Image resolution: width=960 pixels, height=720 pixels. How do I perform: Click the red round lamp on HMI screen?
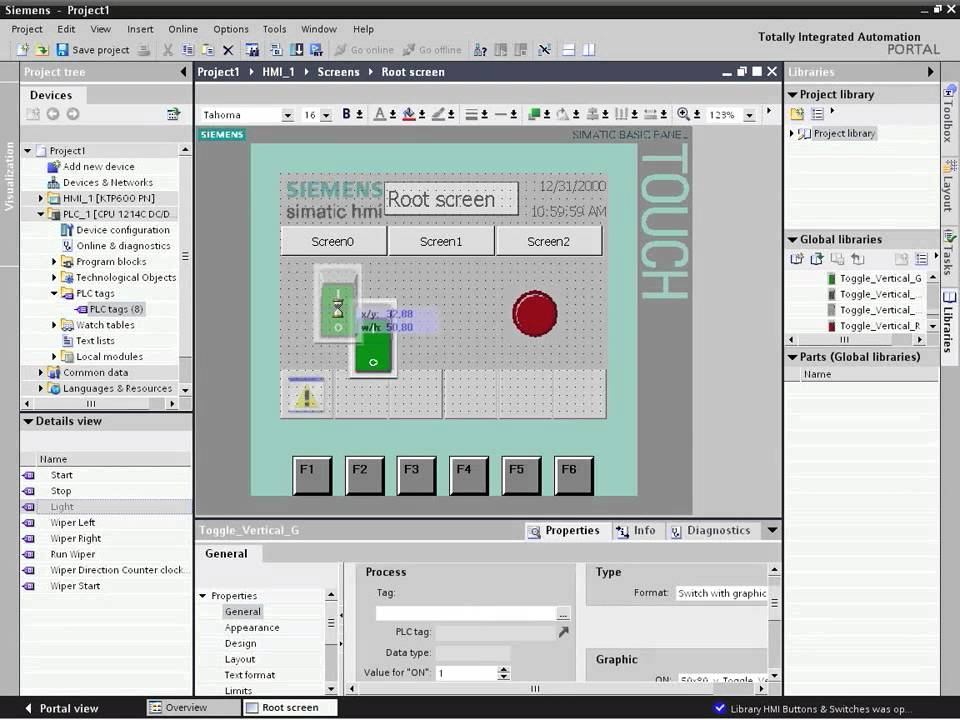pos(534,313)
